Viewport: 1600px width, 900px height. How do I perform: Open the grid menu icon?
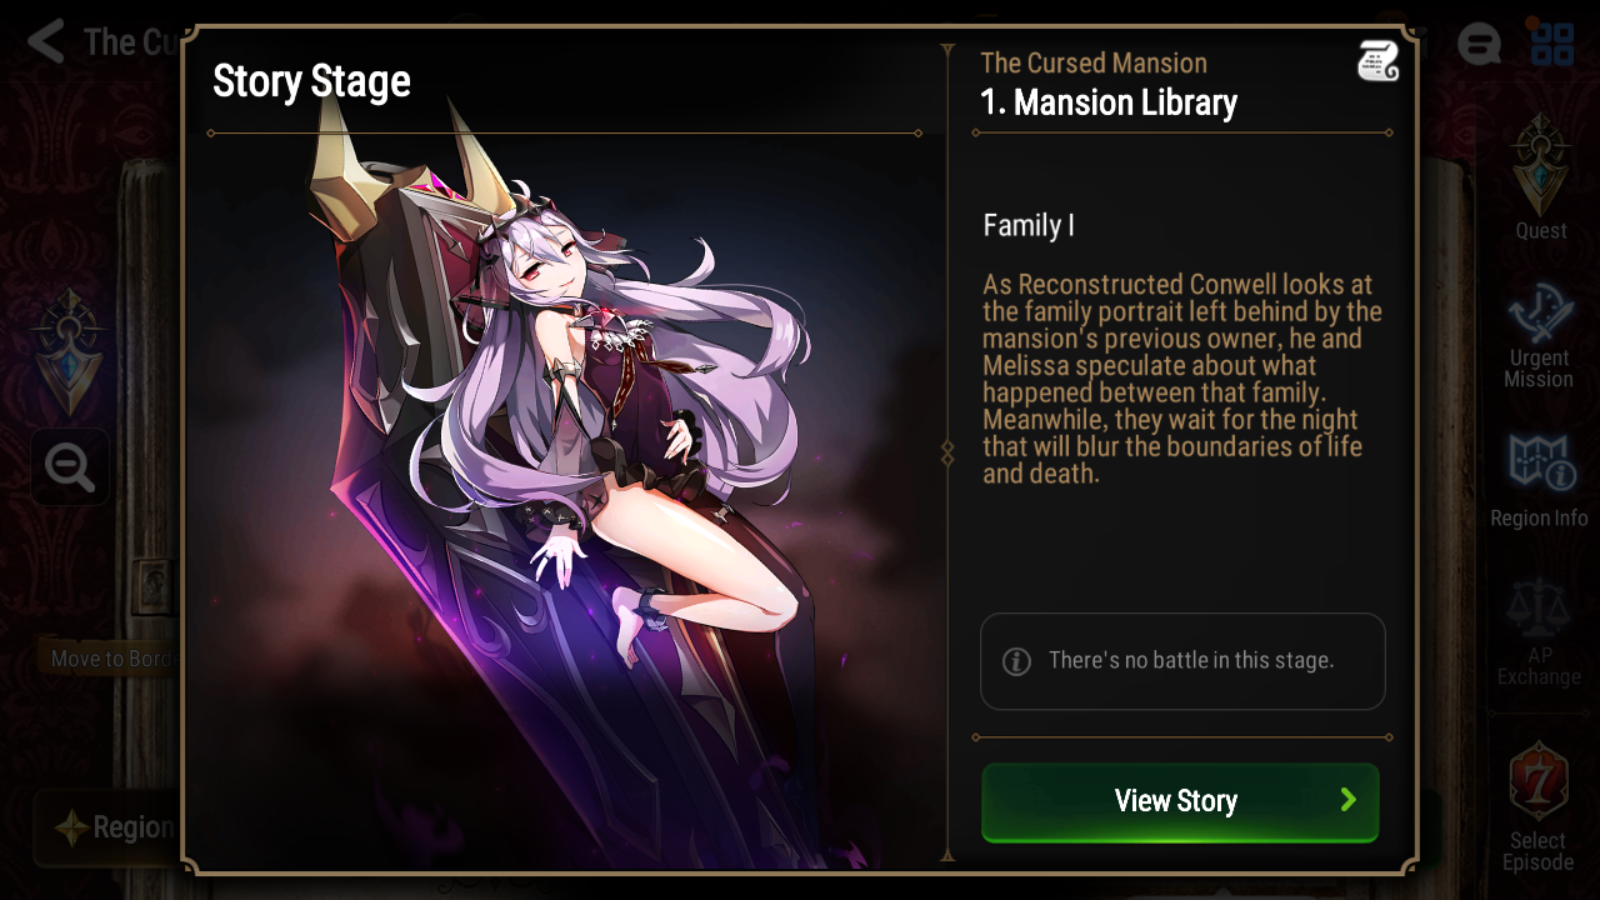point(1552,43)
